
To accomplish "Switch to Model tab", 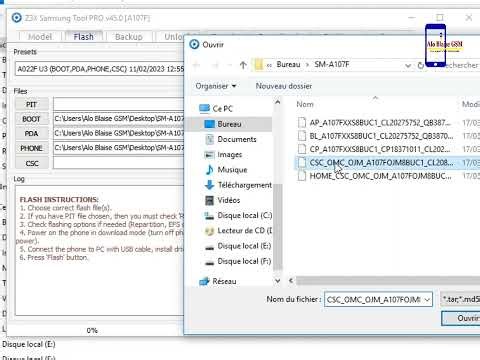I will pyautogui.click(x=40, y=36).
